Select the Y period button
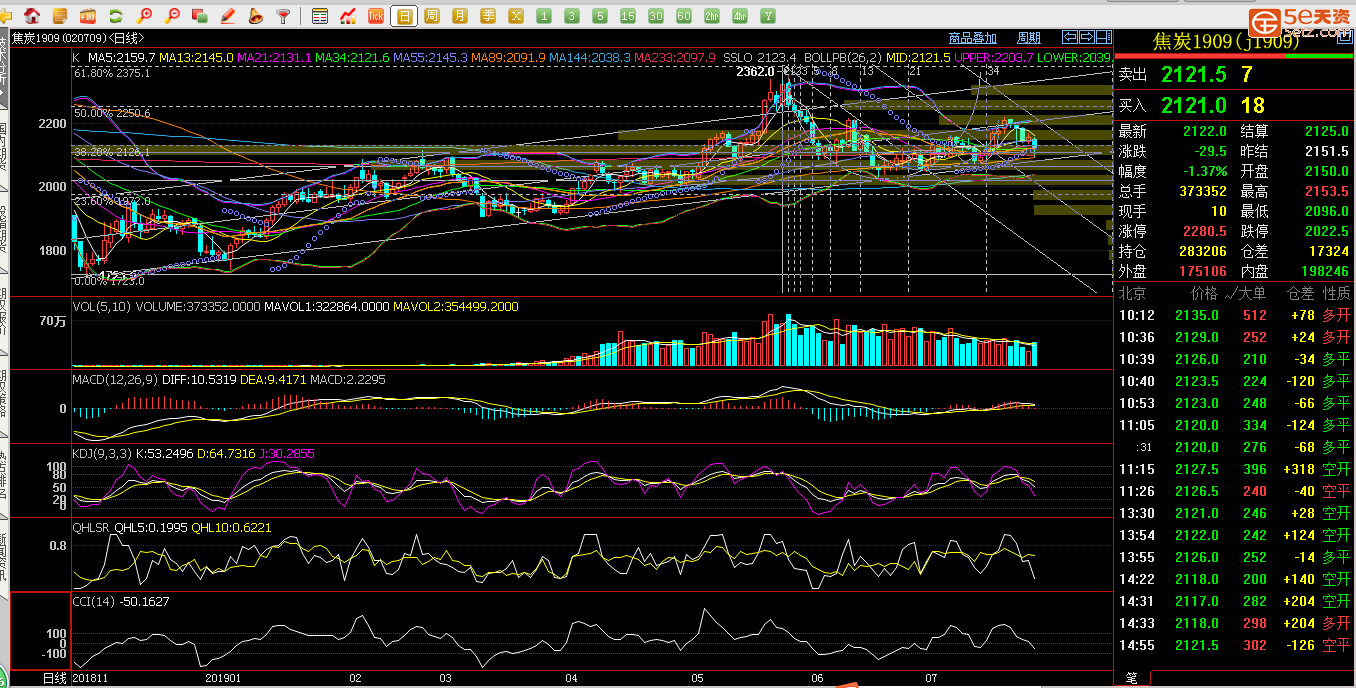This screenshot has height=688, width=1356. click(768, 16)
